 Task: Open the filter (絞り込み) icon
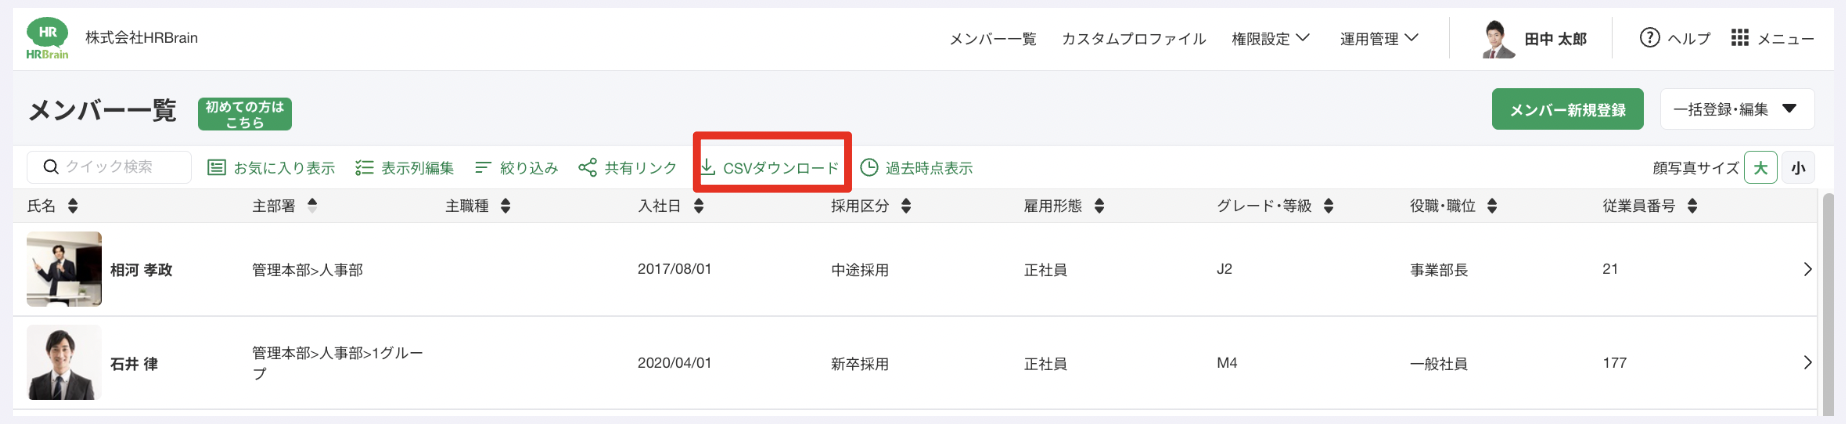pos(483,167)
